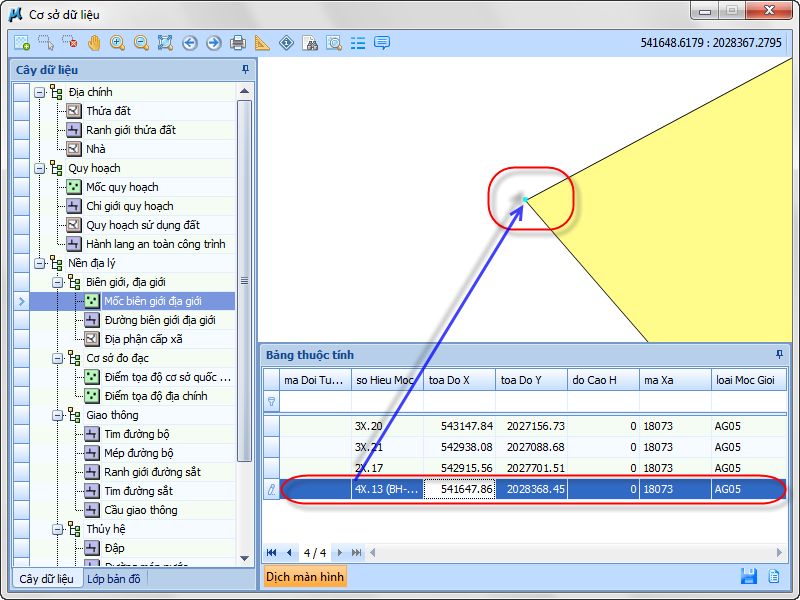Click the Print icon in toolbar
800x600 pixels.
238,43
